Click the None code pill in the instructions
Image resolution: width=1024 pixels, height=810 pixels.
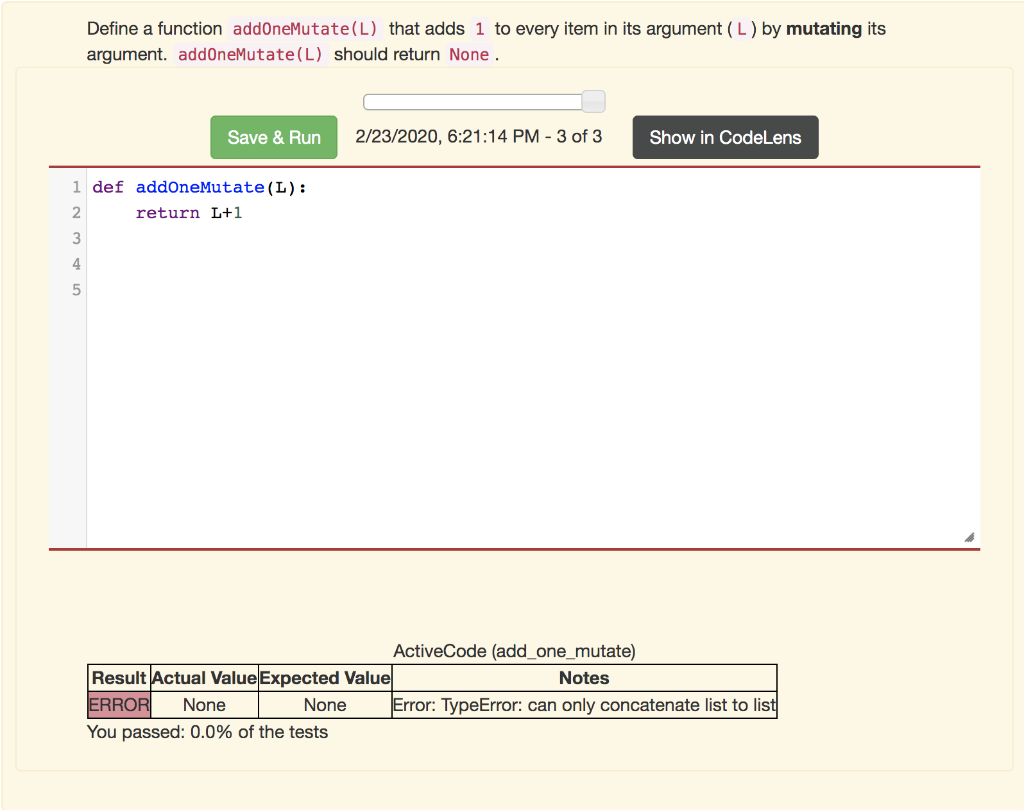coord(469,54)
